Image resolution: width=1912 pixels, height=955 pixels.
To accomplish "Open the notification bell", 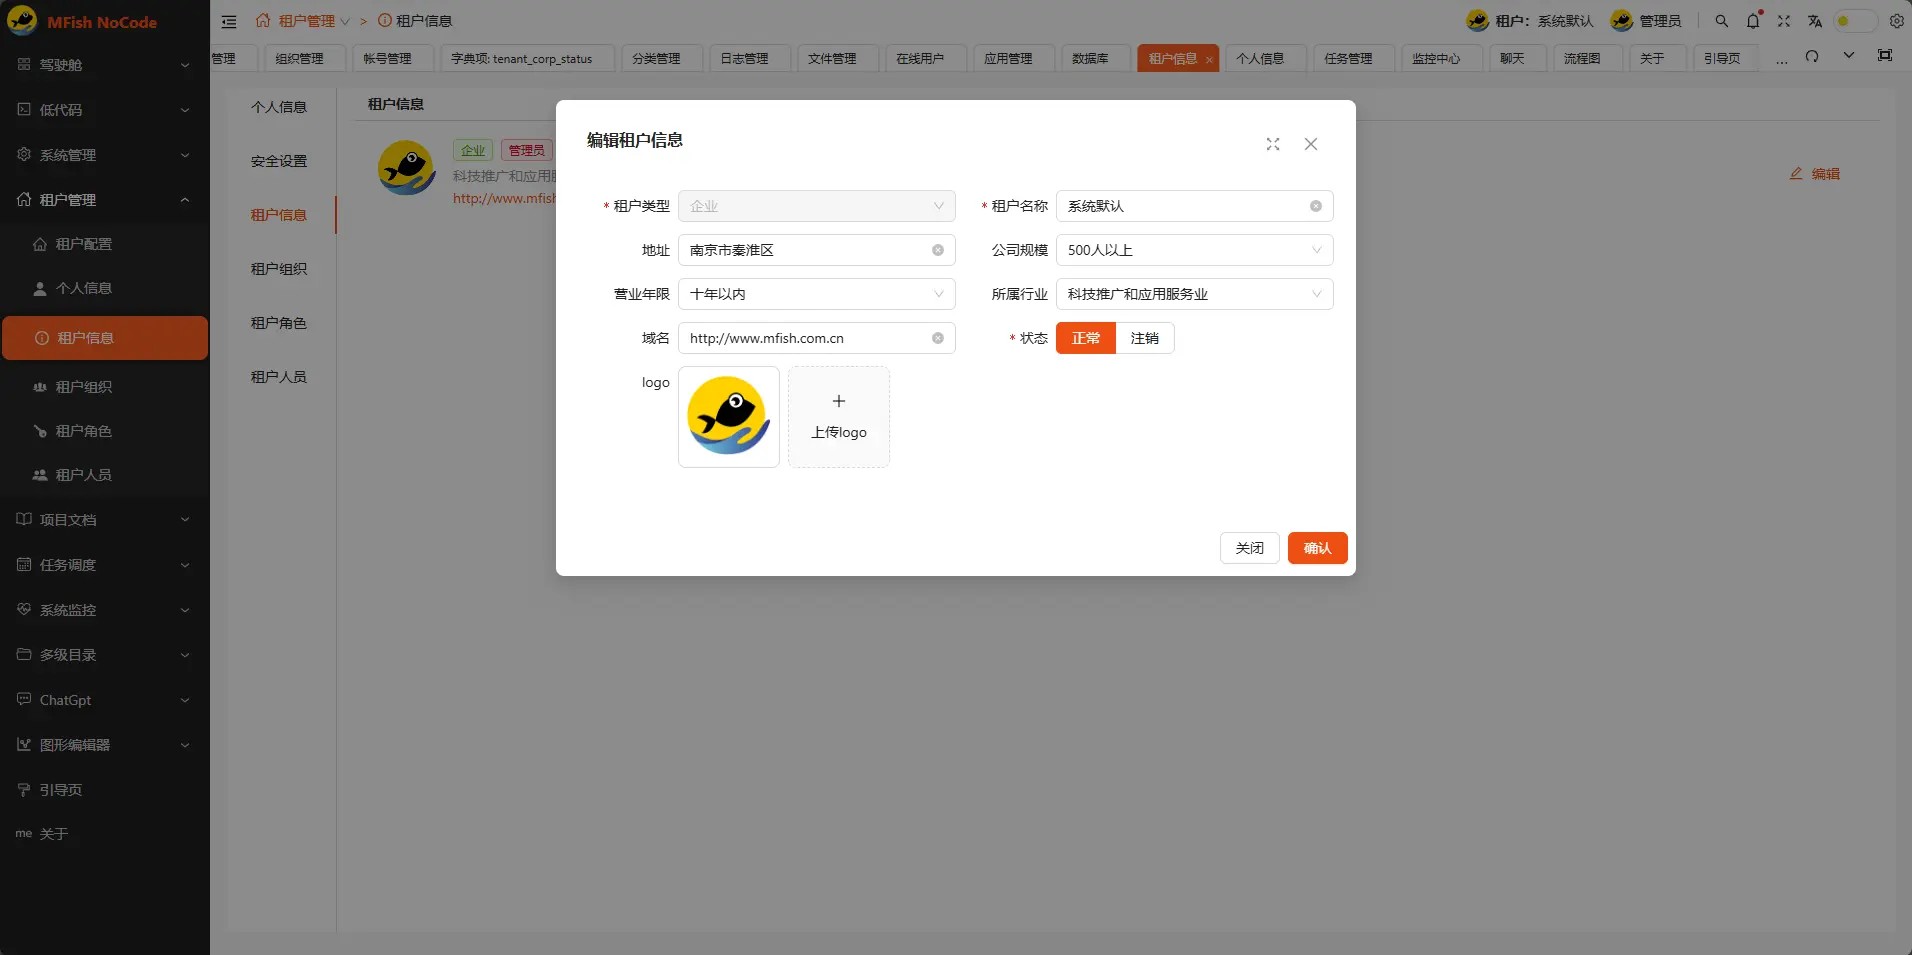I will [x=1752, y=20].
